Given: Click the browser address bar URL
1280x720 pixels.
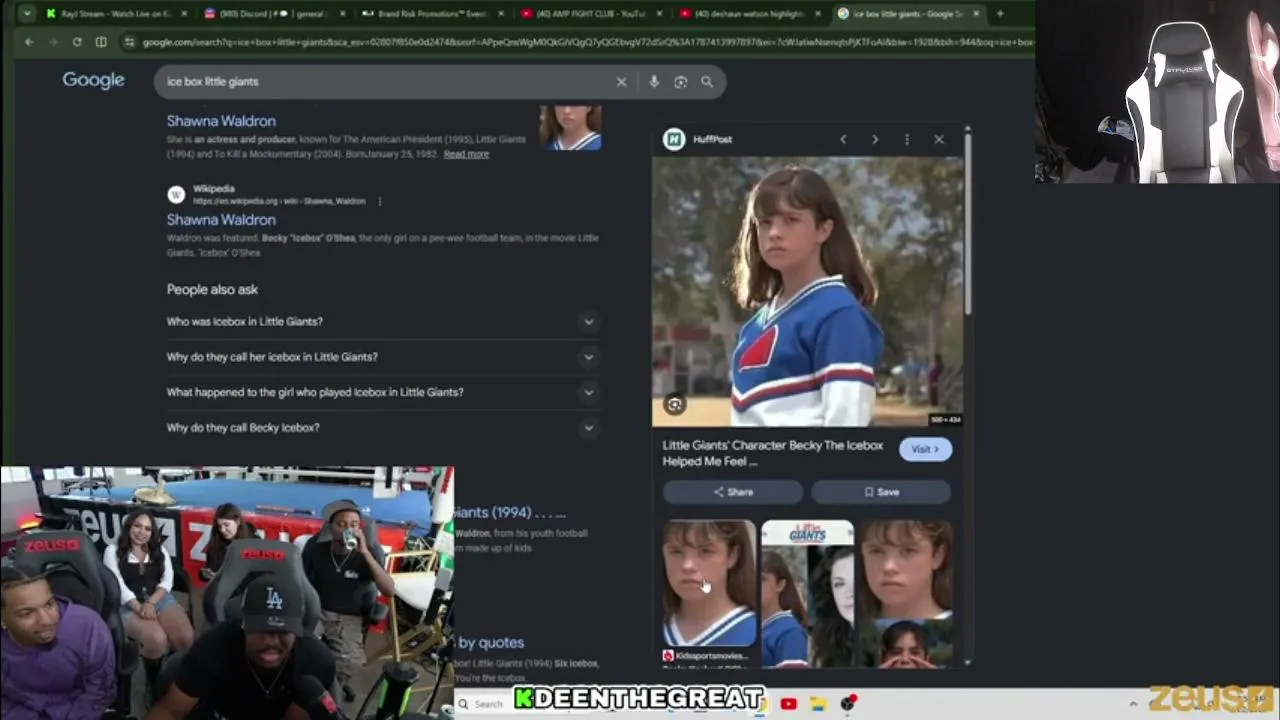Looking at the screenshot, I should click(x=587, y=42).
